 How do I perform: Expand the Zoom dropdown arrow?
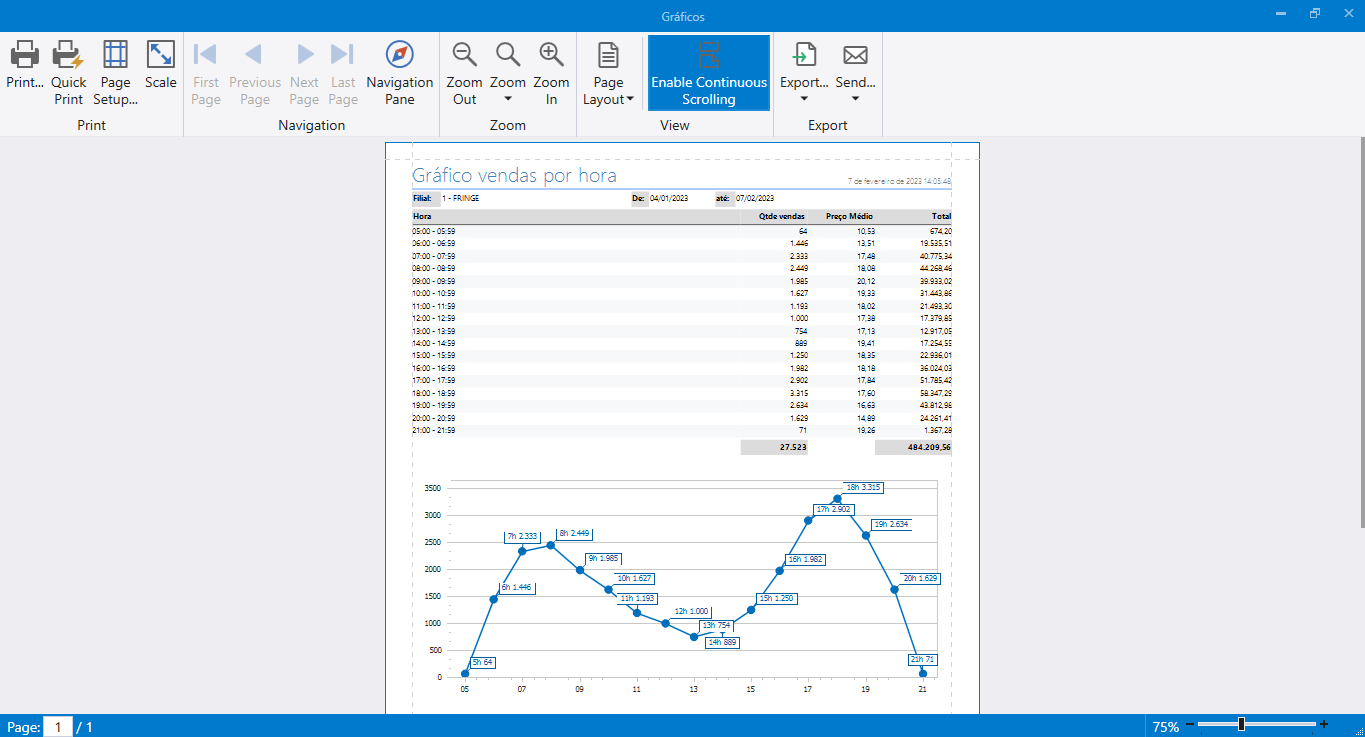pyautogui.click(x=508, y=99)
